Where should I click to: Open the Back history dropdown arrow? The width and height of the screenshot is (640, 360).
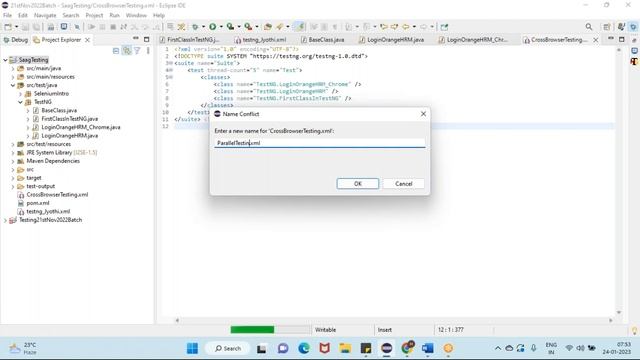(414, 27)
